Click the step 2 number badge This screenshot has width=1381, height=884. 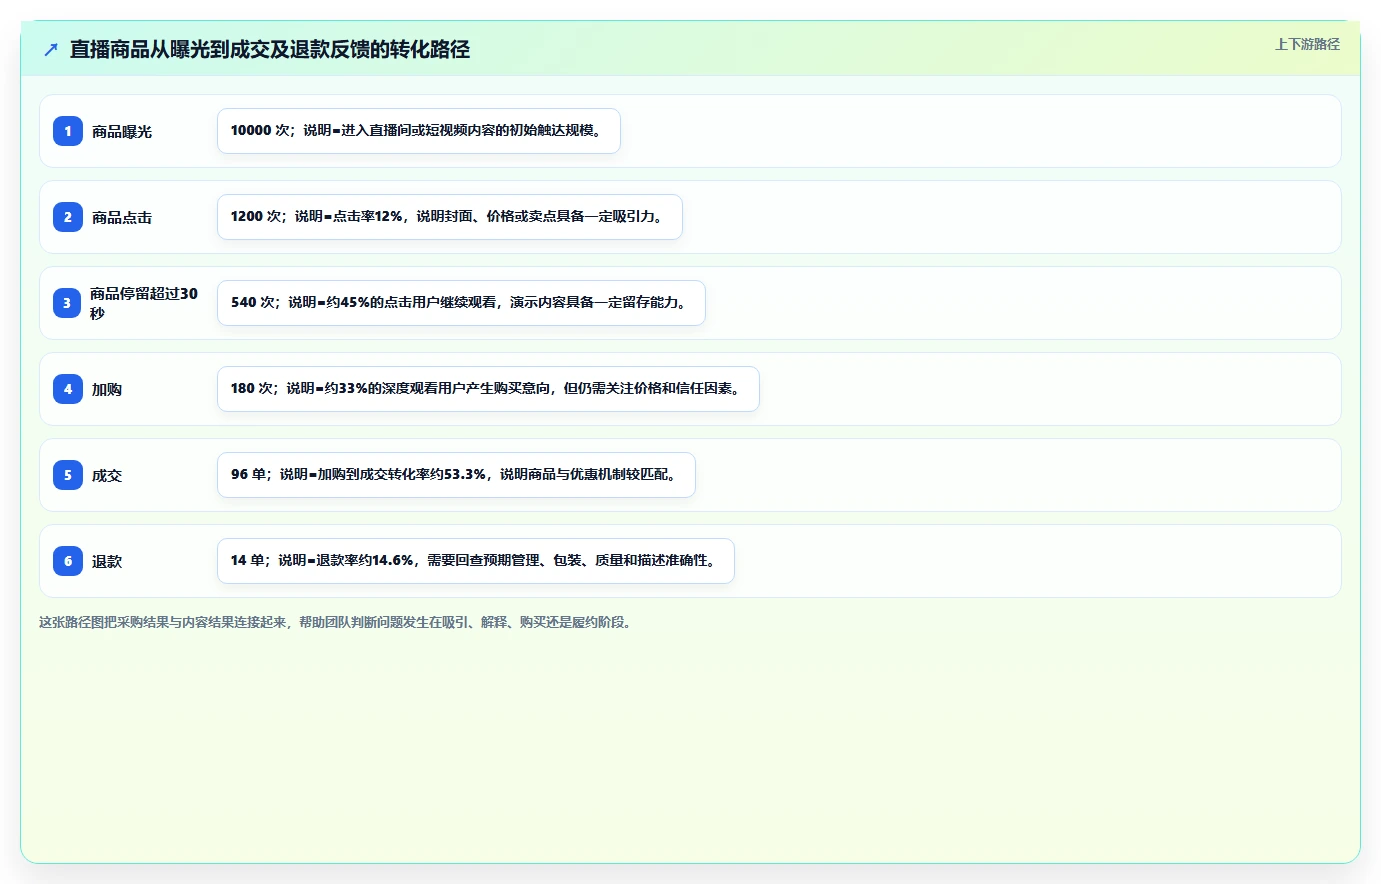(68, 217)
